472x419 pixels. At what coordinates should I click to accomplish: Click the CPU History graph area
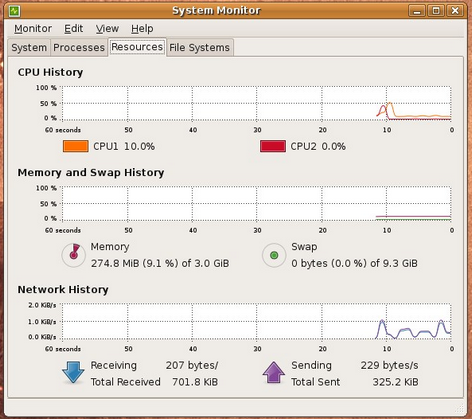(x=257, y=103)
